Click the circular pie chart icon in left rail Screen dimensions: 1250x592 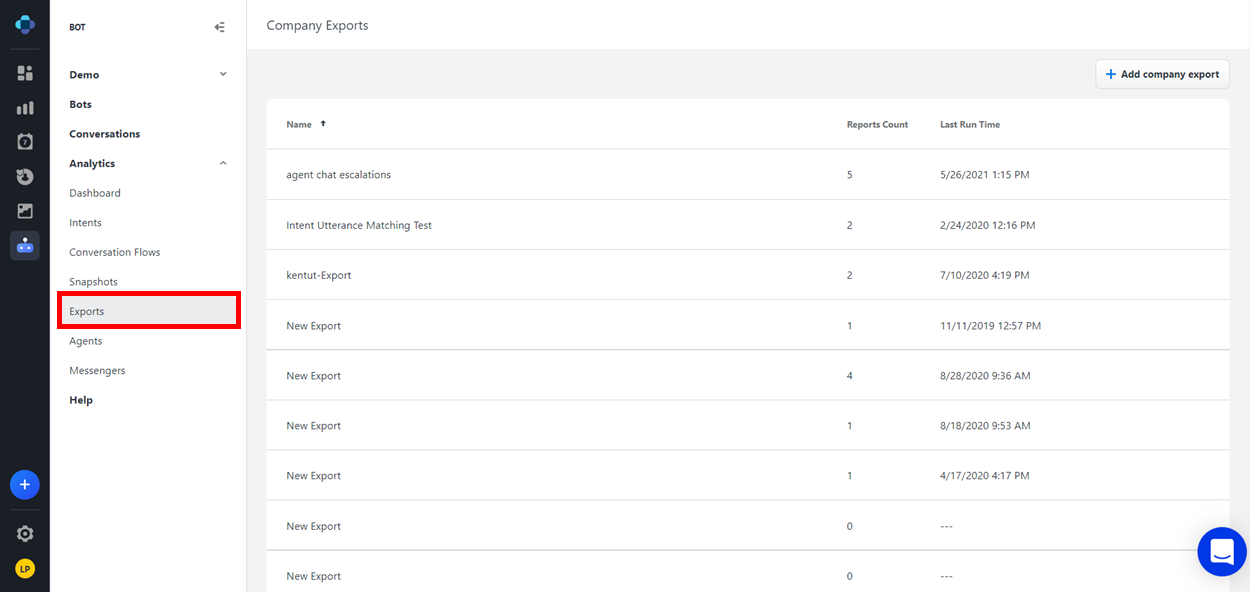[x=25, y=177]
